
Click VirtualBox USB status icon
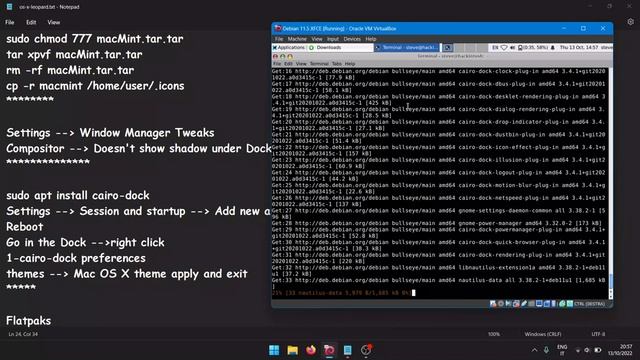524,304
